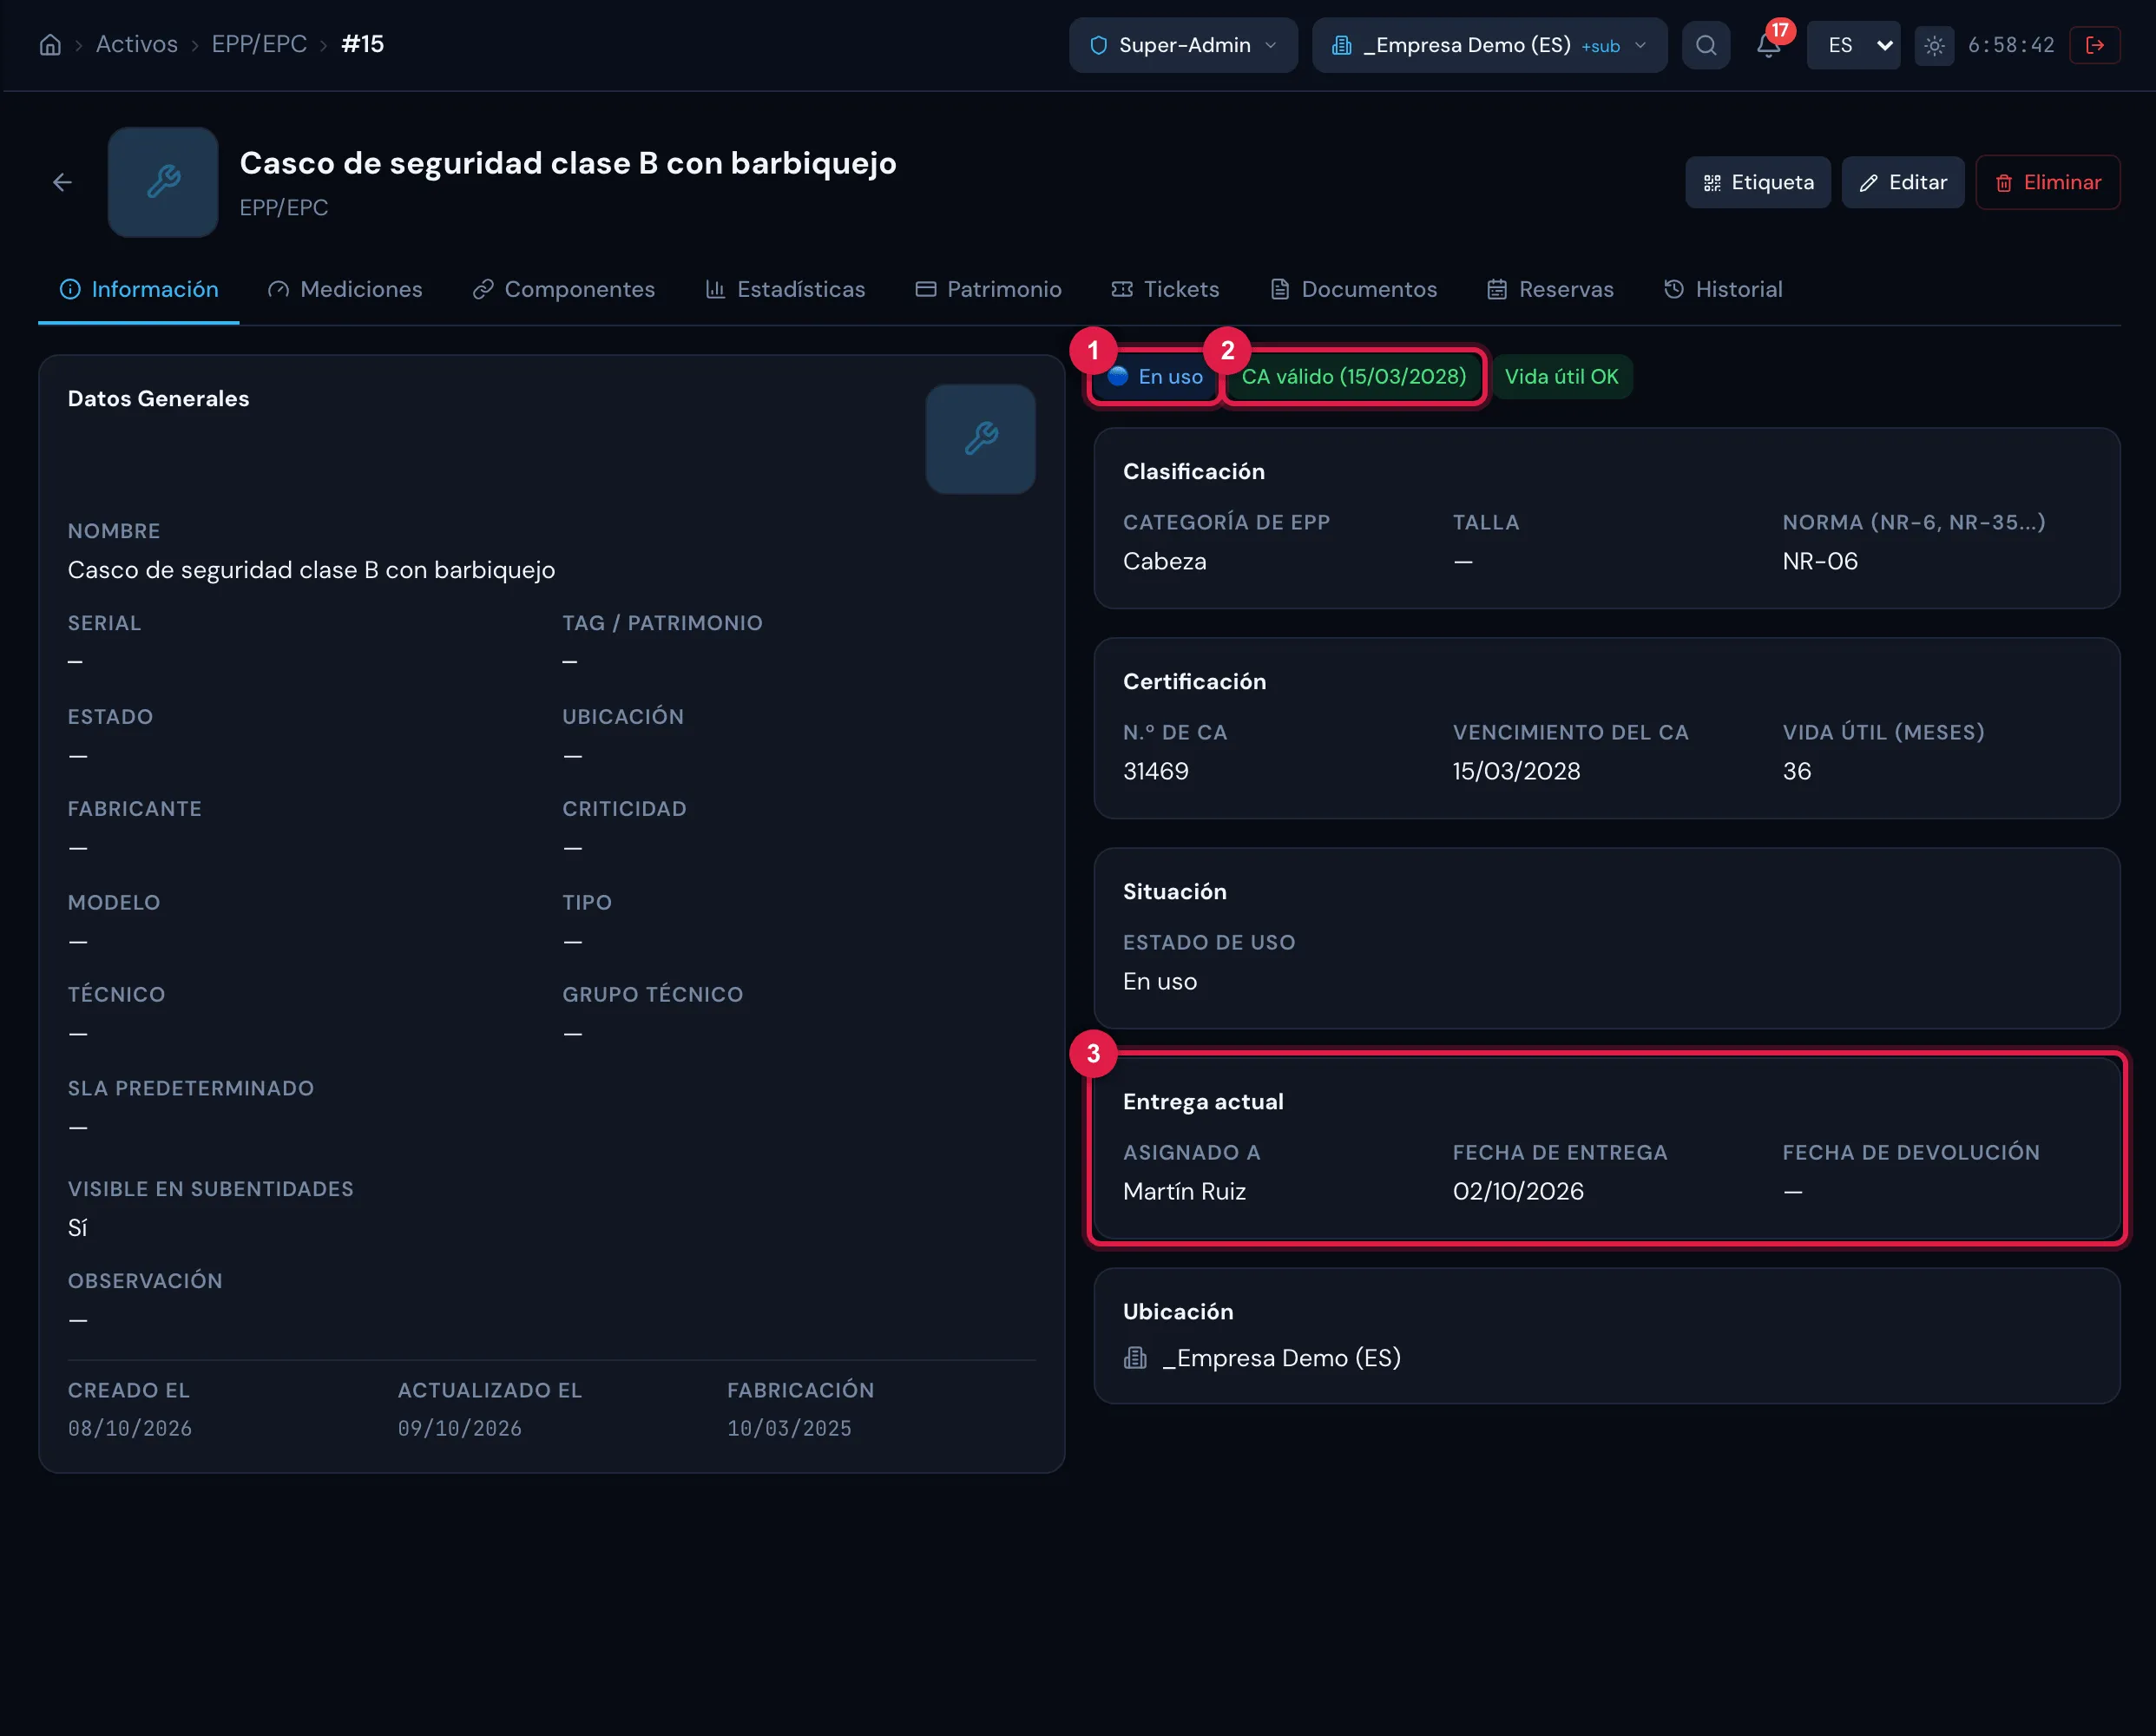The width and height of the screenshot is (2156, 1736).
Task: Click the CA number 31469
Action: [x=1156, y=771]
